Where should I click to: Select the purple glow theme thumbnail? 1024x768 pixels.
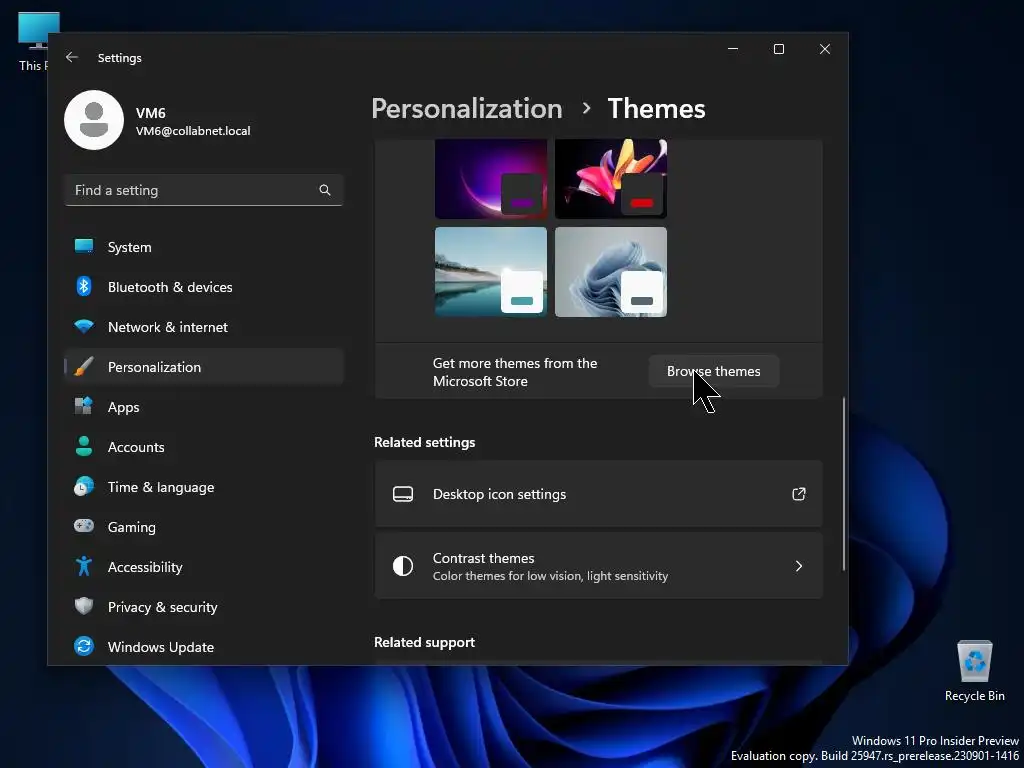[491, 178]
